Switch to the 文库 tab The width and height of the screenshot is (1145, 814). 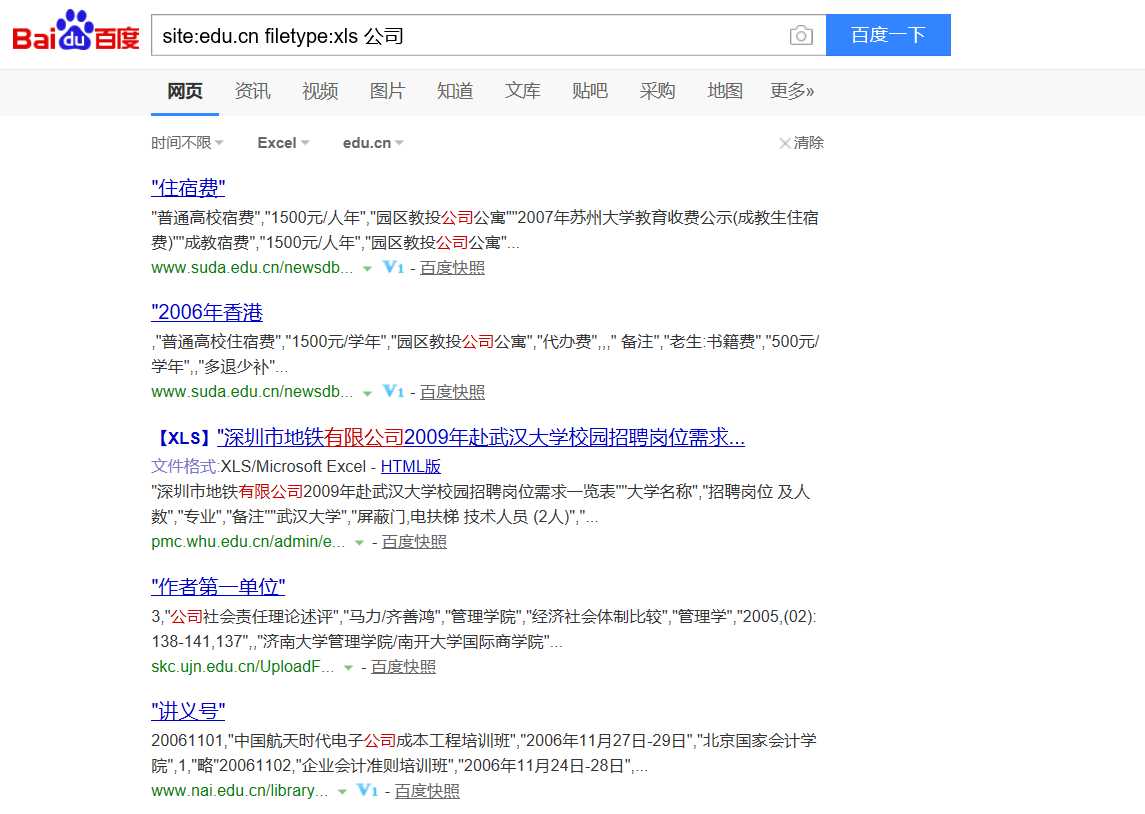(522, 91)
